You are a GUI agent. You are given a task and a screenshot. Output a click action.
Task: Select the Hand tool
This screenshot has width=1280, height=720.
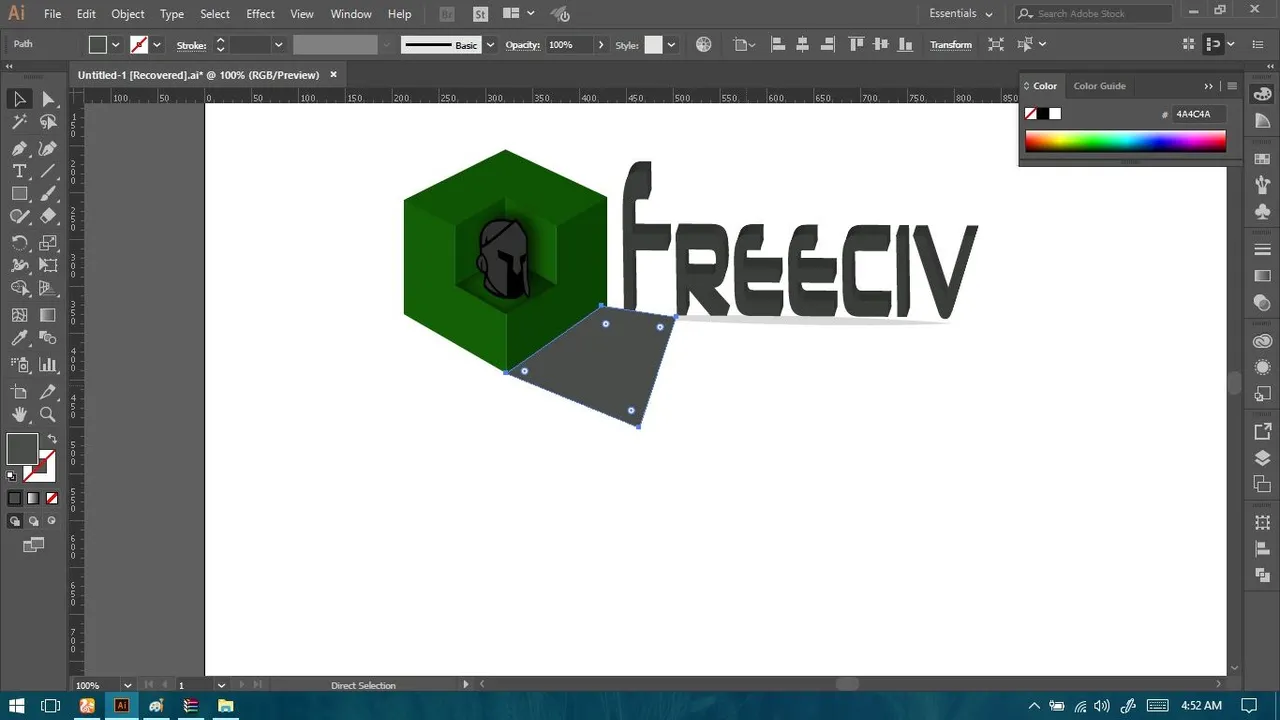click(x=19, y=414)
